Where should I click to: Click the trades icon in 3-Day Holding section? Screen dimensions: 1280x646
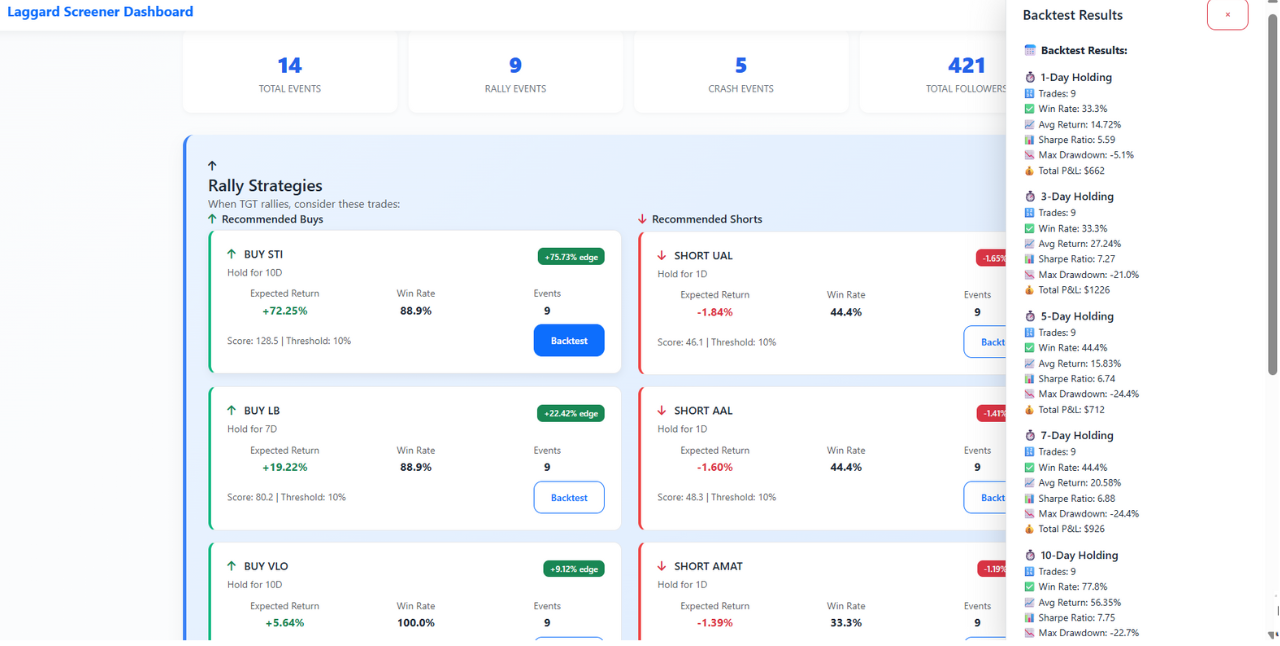pos(1030,213)
